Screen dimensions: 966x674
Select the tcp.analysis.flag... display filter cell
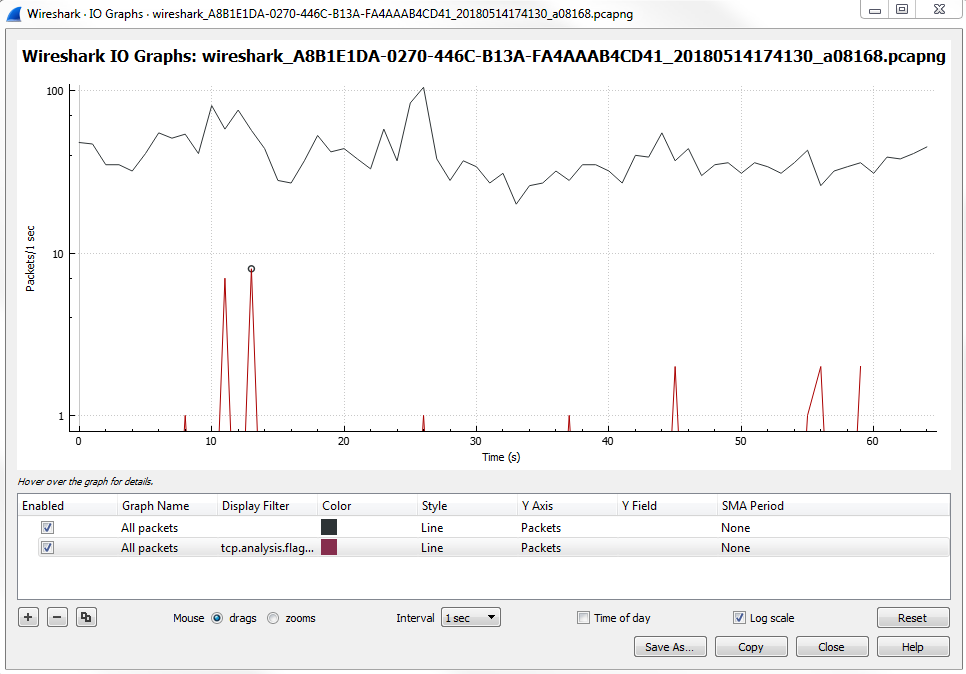pyautogui.click(x=267, y=548)
